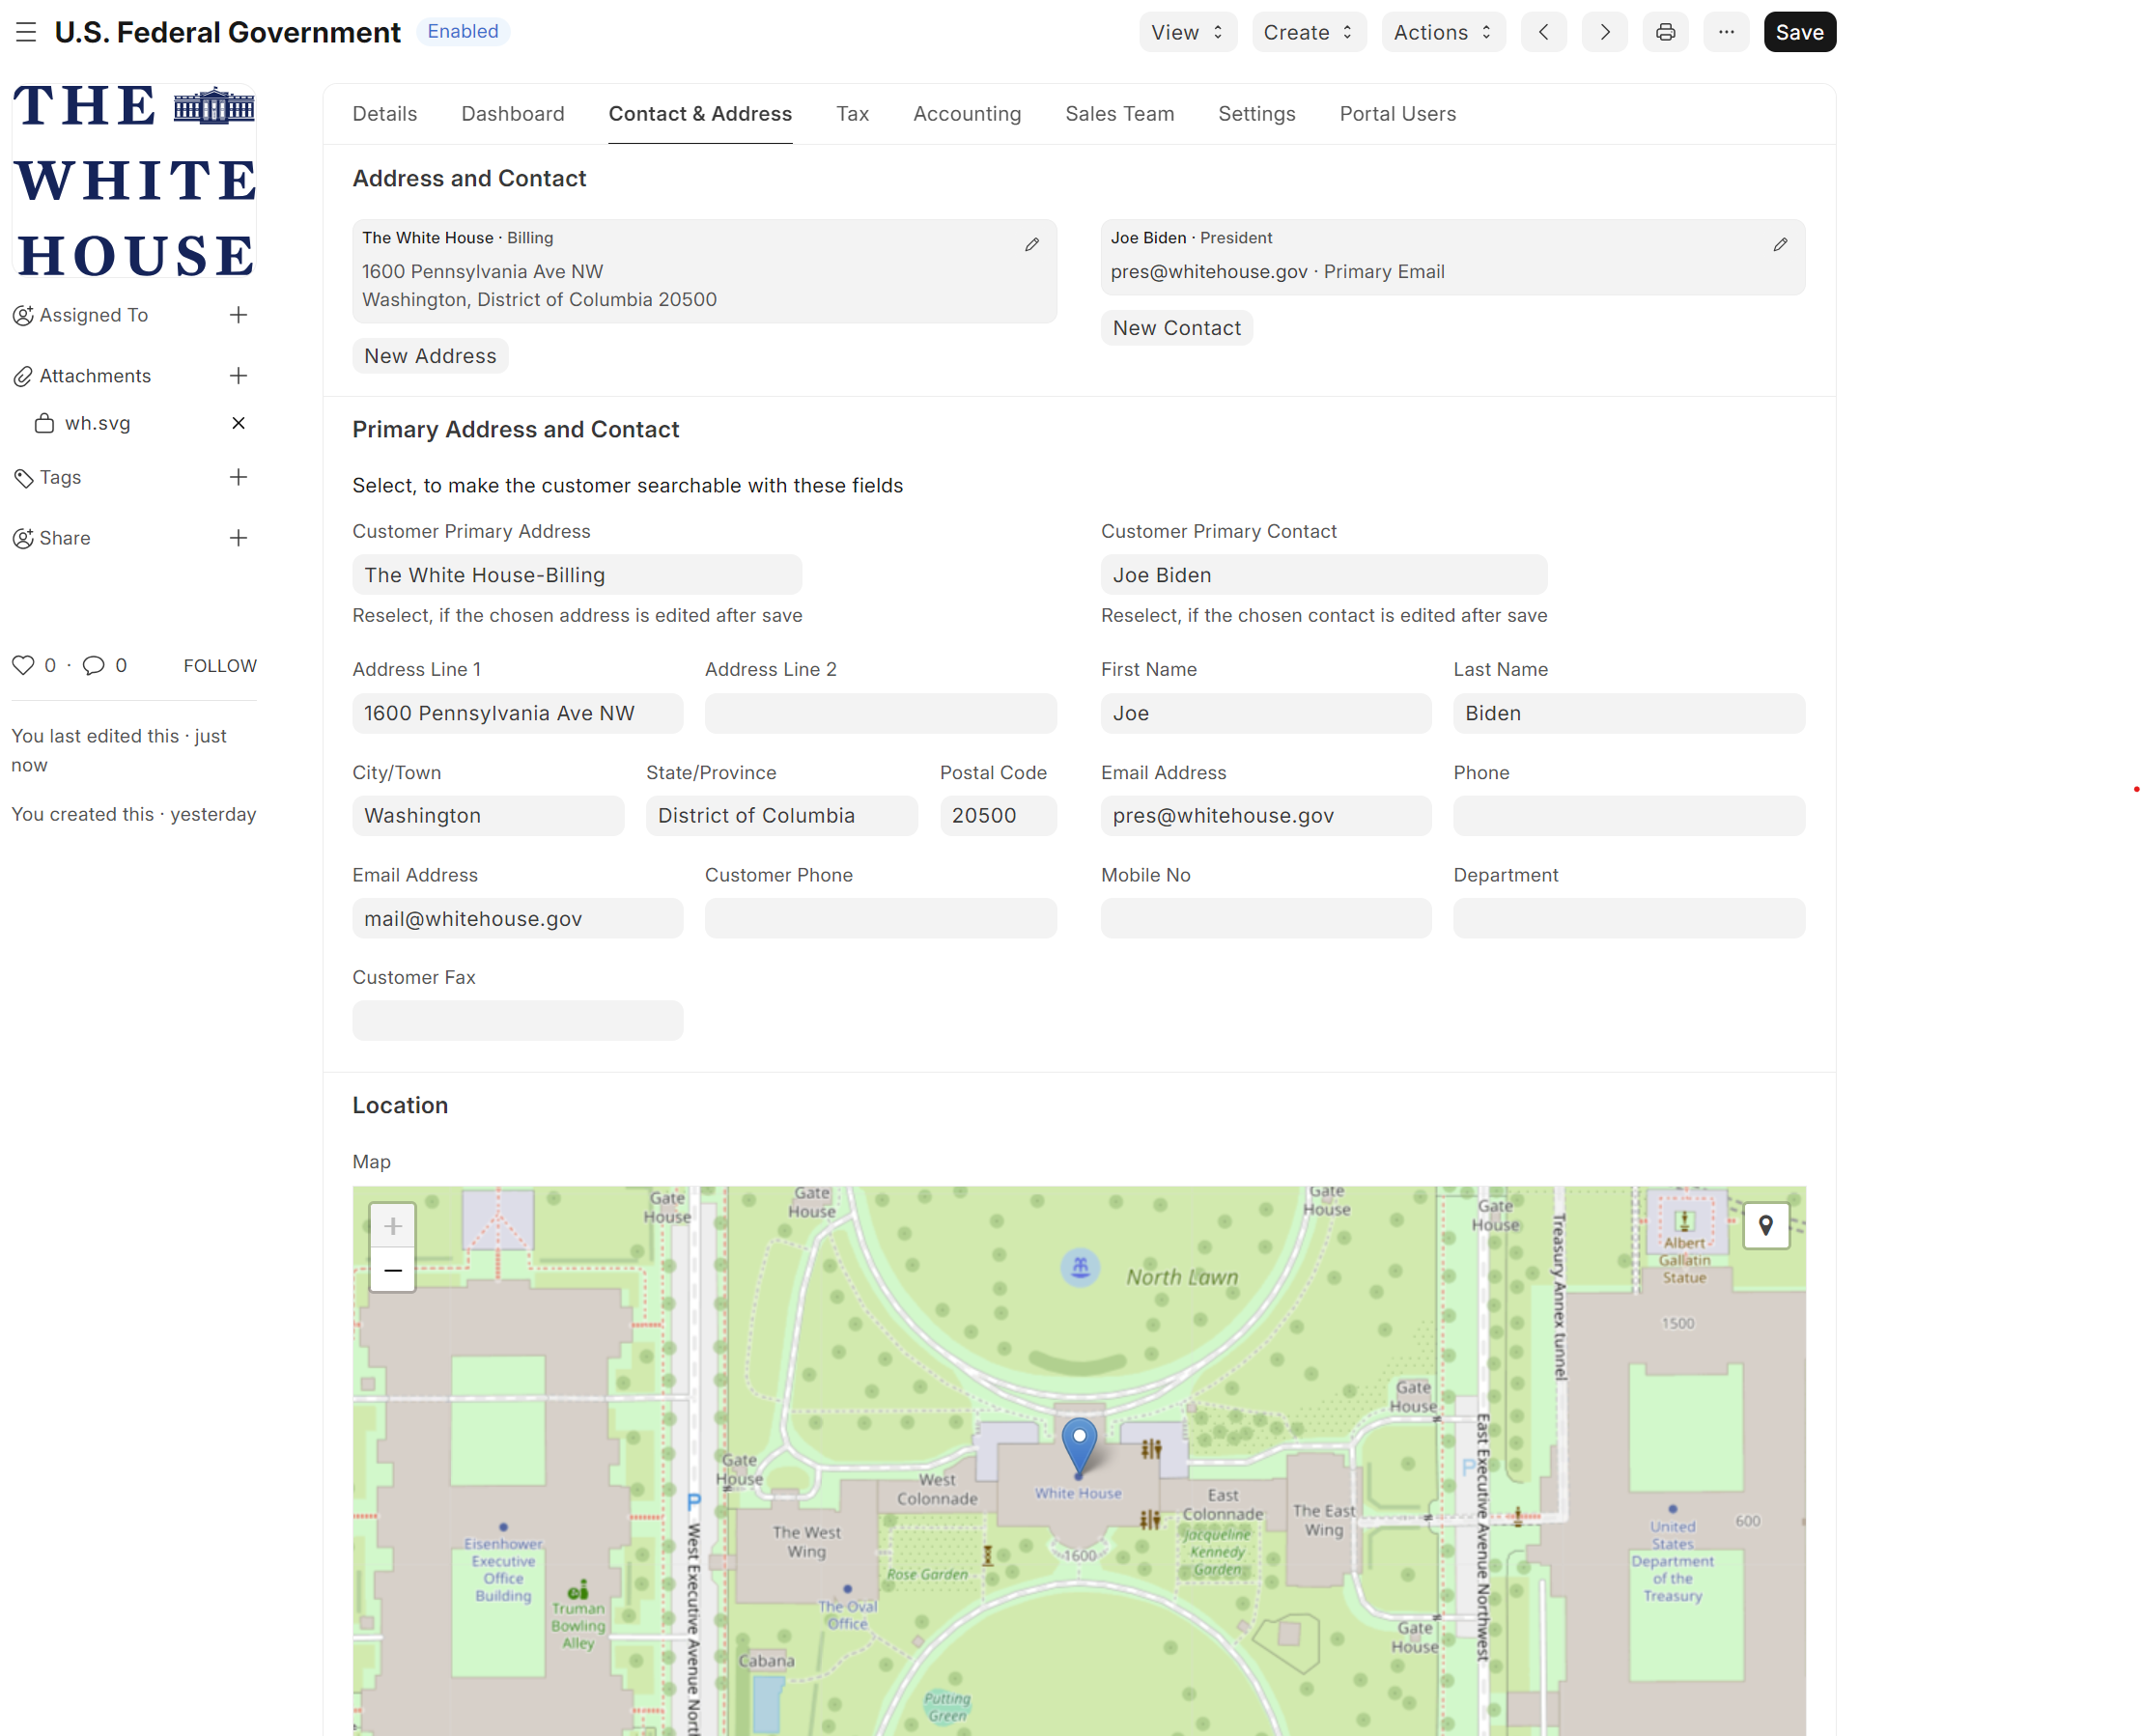
Task: Go to previous record arrow
Action: (x=1543, y=32)
